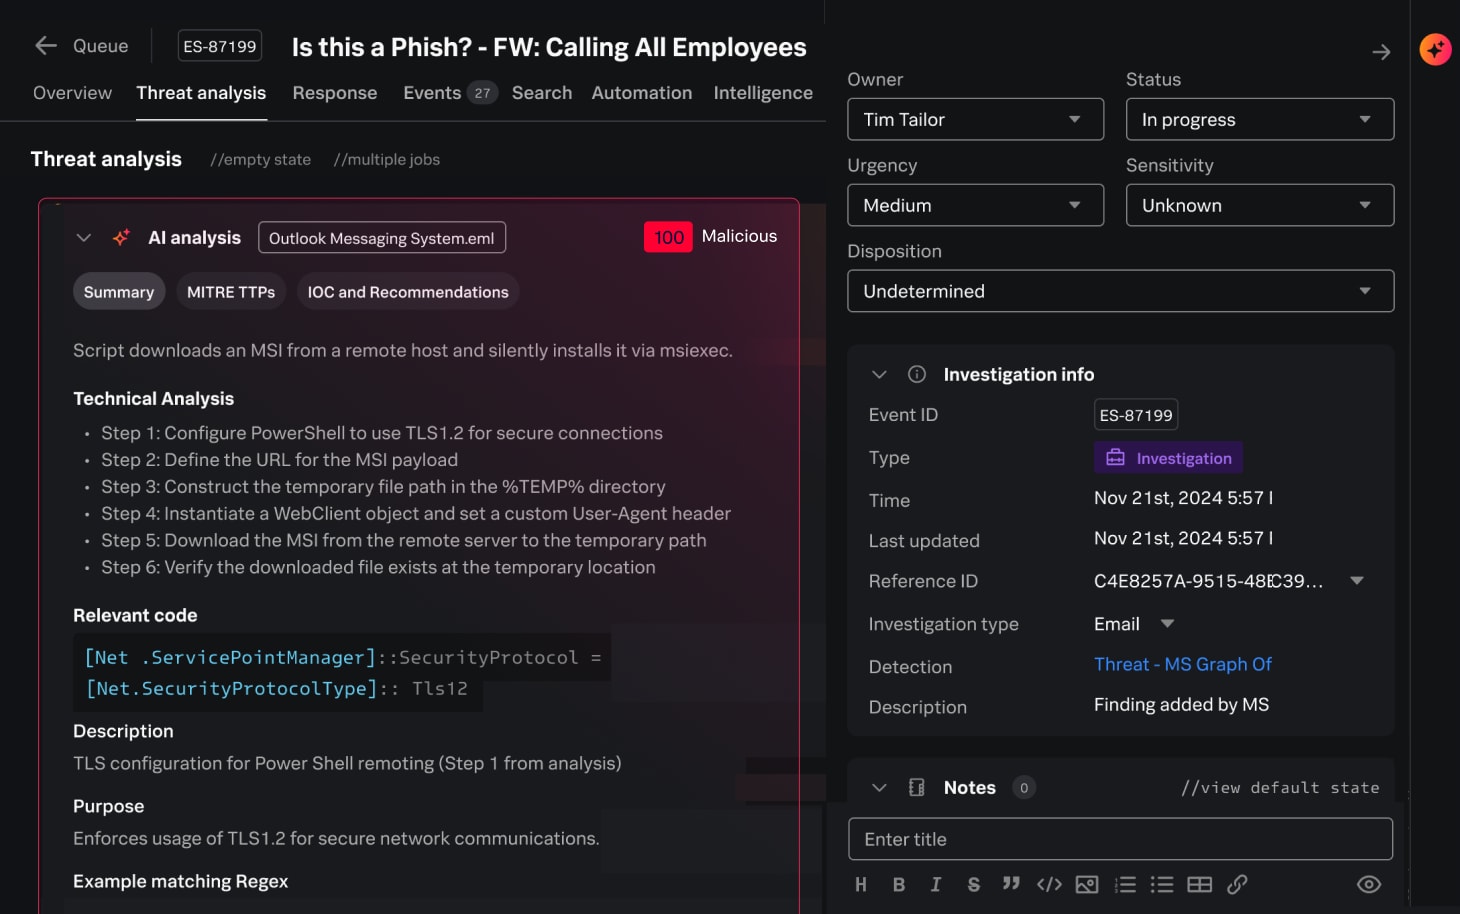The width and height of the screenshot is (1460, 914).
Task: Insert a block quote in notes
Action: (x=1011, y=884)
